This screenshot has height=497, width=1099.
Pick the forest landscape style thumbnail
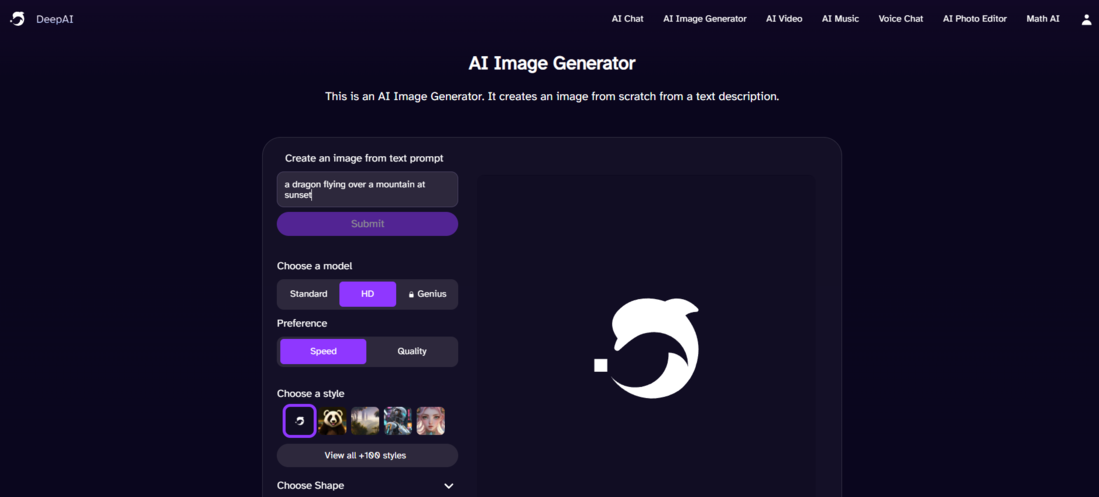click(x=365, y=421)
